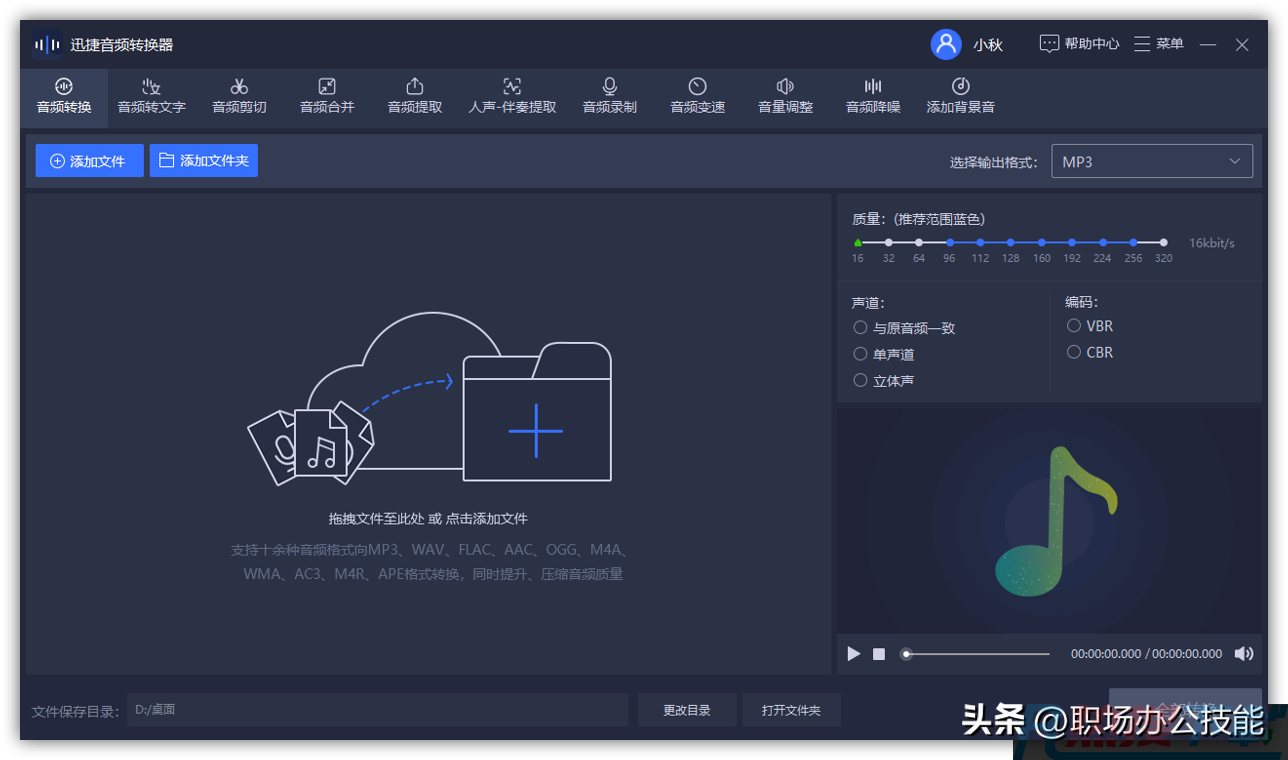Set quality slider to 320 kbit/s

coord(1163,241)
